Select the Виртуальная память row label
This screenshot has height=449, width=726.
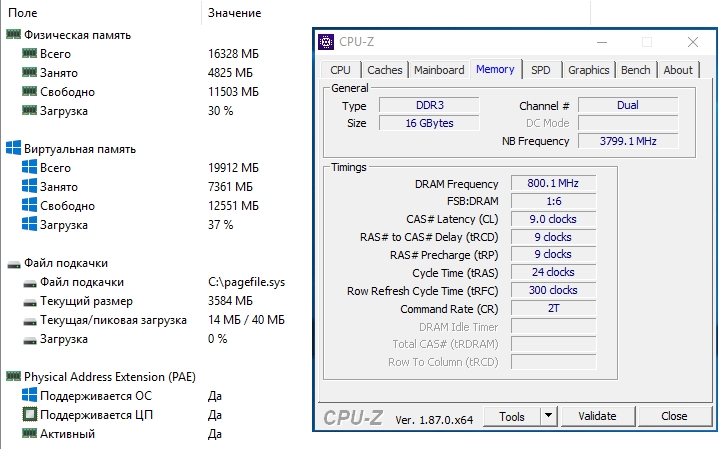[80, 149]
